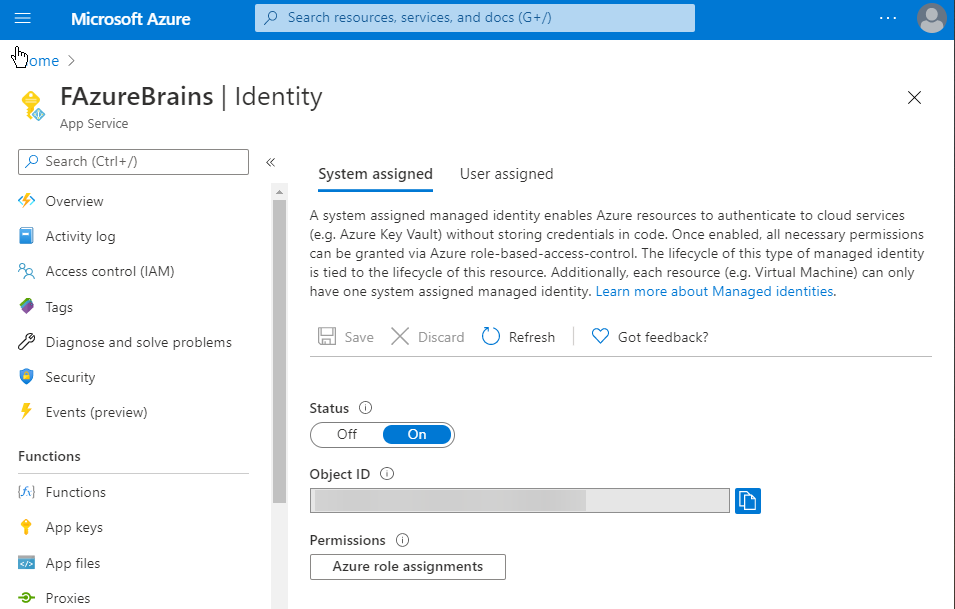This screenshot has width=955, height=609.
Task: Click the App files code icon
Action: 26,563
